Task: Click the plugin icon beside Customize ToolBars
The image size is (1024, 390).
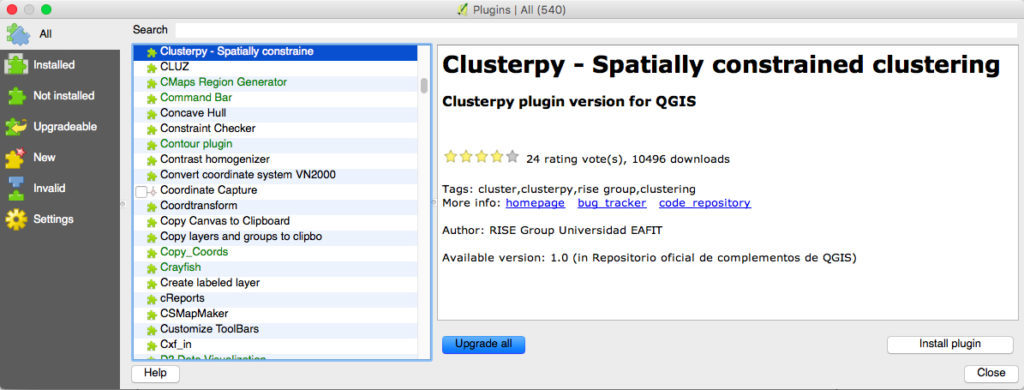Action: click(152, 330)
